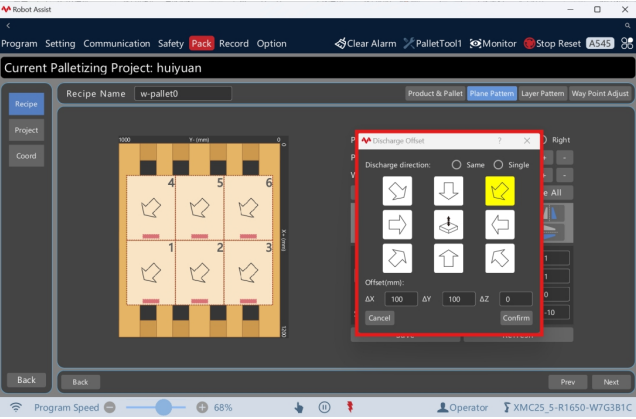This screenshot has height=419, width=636.
Task: Switch to Way Point Adjust tab
Action: point(600,93)
